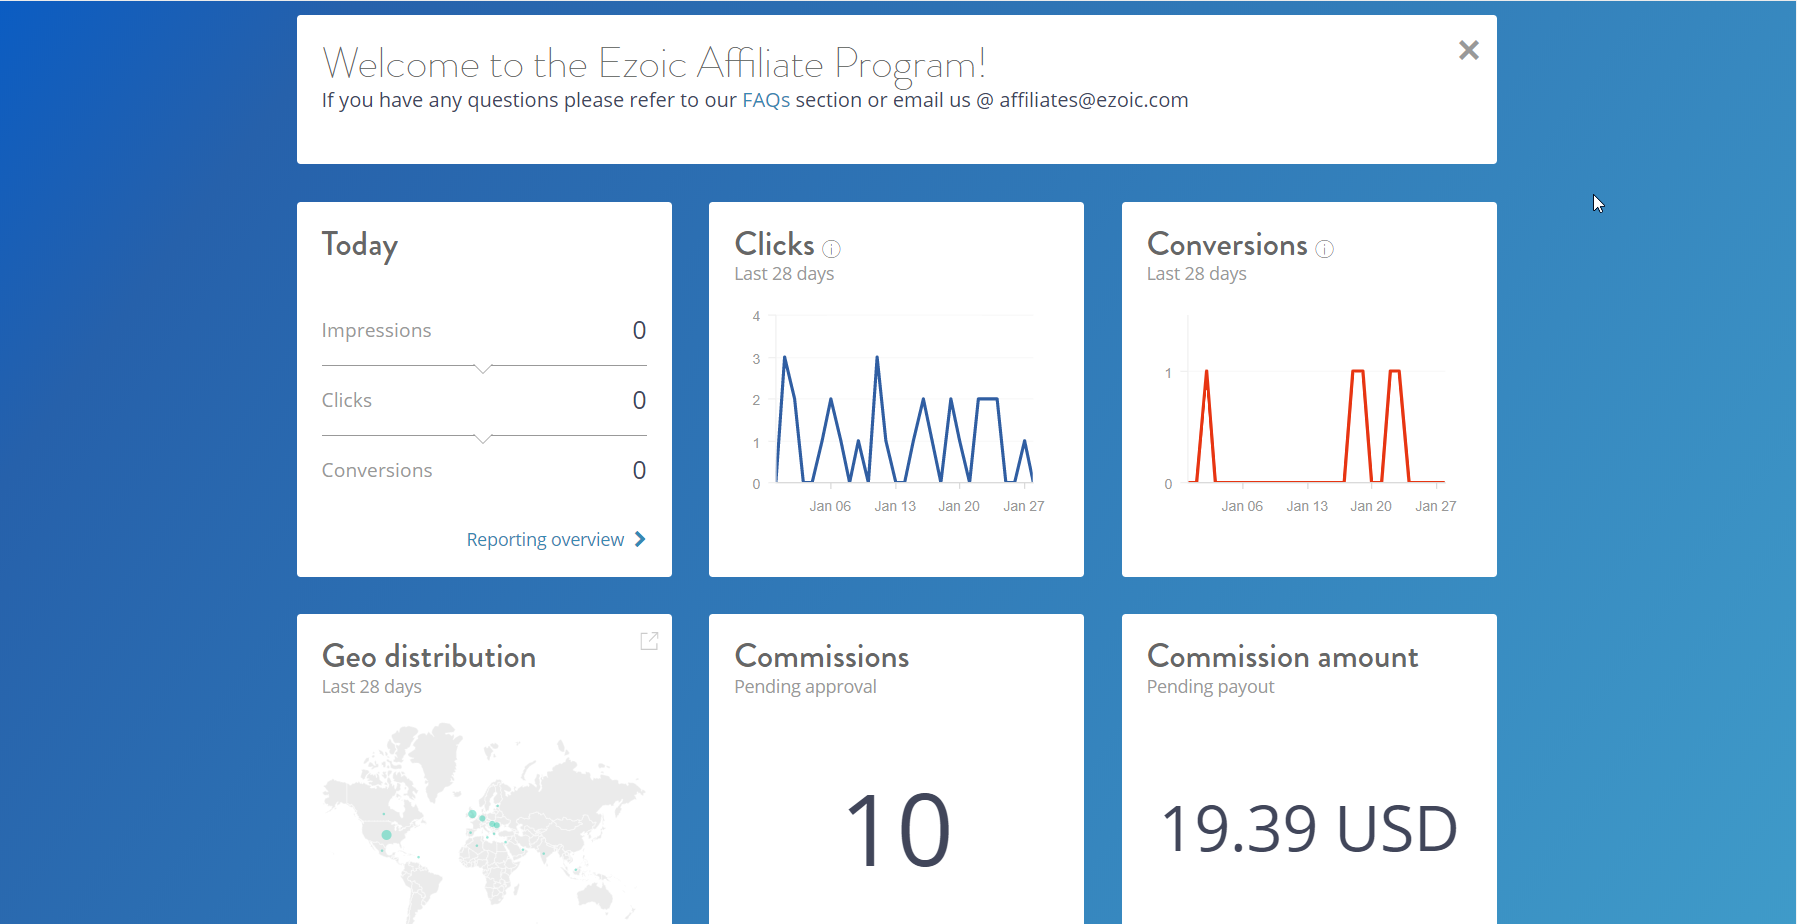Viewport: 1797px width, 924px height.
Task: Open the FAQs link in the banner
Action: pyautogui.click(x=766, y=100)
